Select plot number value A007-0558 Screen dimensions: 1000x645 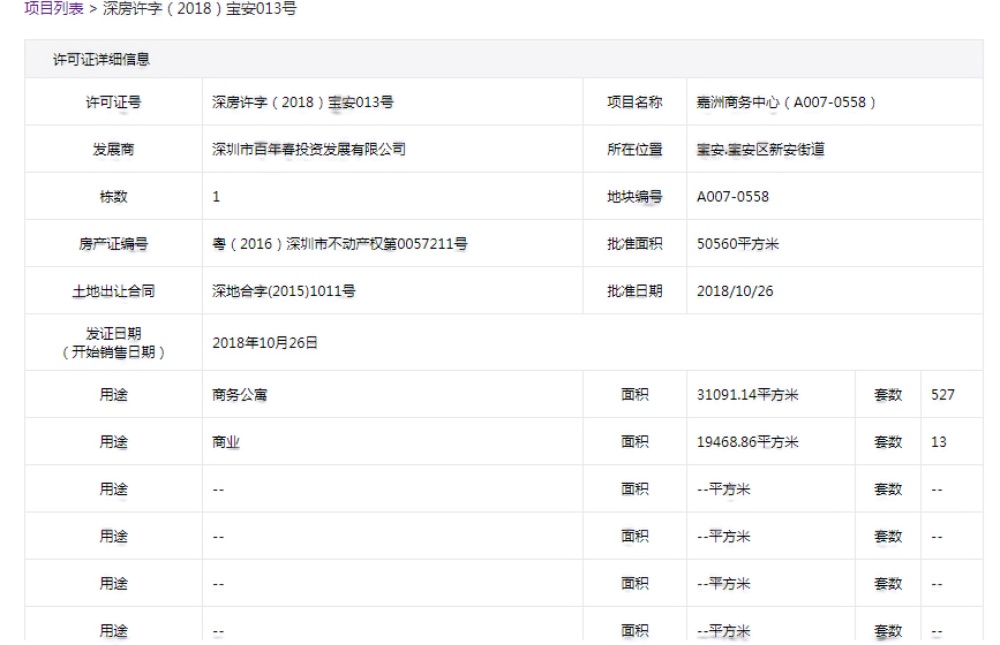[x=733, y=196]
